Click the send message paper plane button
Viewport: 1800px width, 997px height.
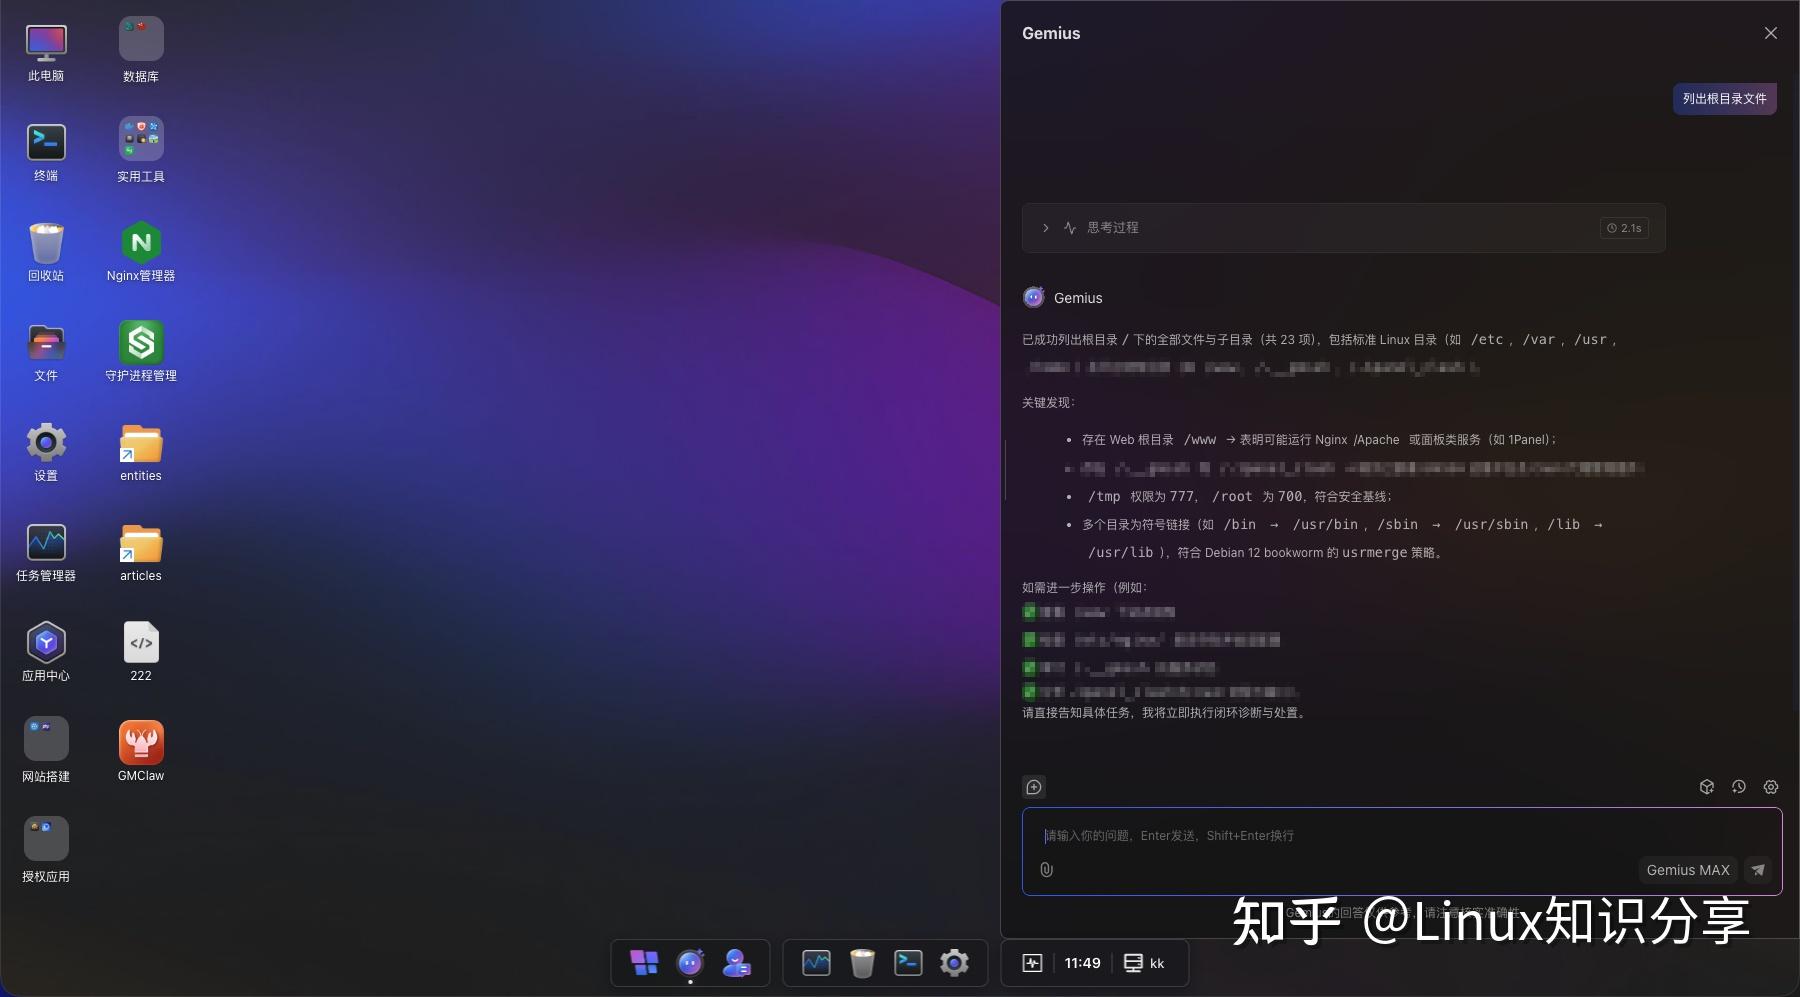(x=1758, y=870)
